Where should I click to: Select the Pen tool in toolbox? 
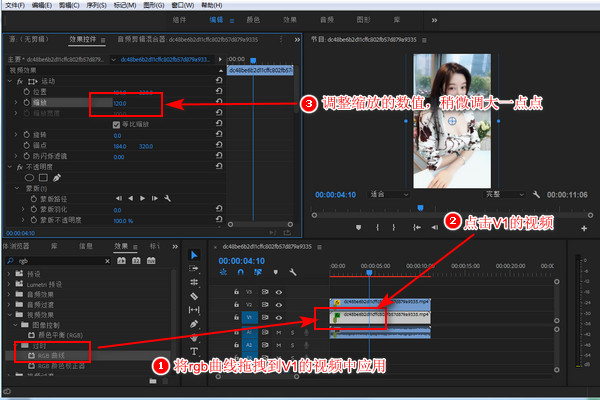pos(194,324)
